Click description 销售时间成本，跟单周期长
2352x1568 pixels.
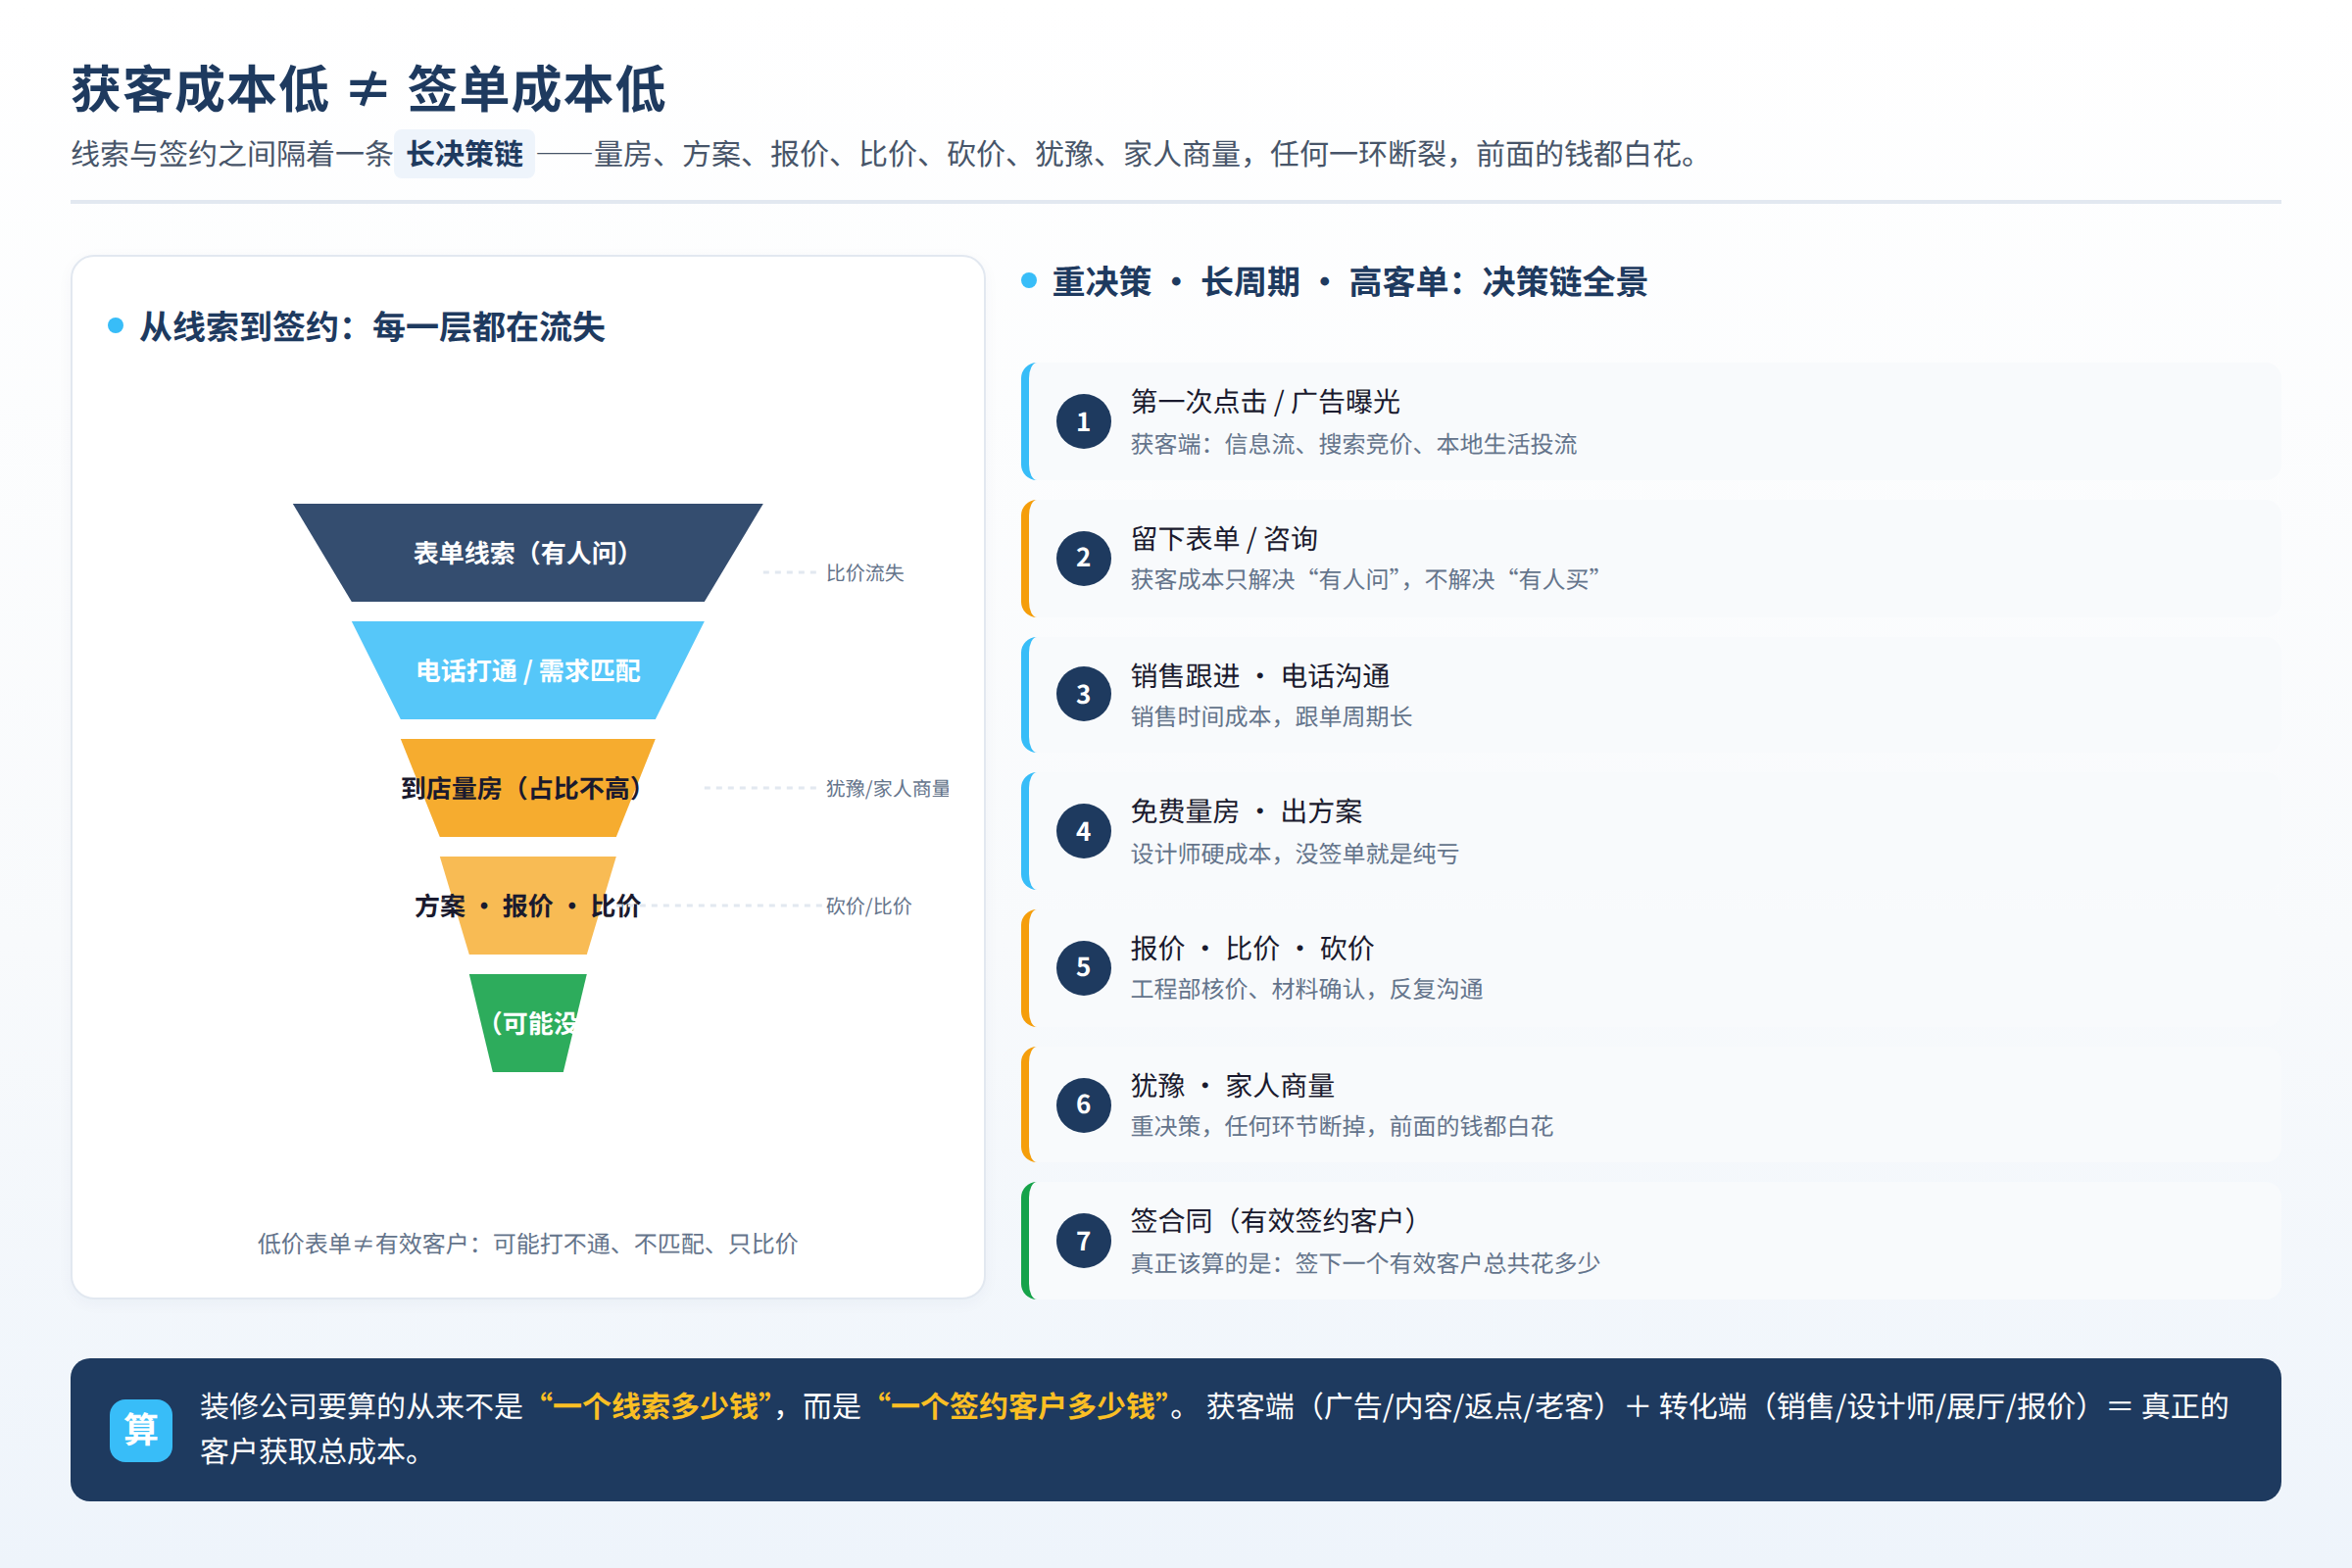click(x=1271, y=717)
